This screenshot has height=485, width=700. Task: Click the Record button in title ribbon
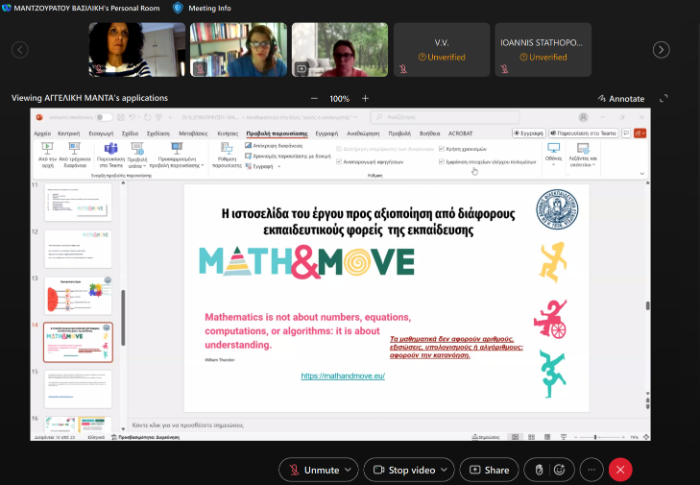pos(529,133)
